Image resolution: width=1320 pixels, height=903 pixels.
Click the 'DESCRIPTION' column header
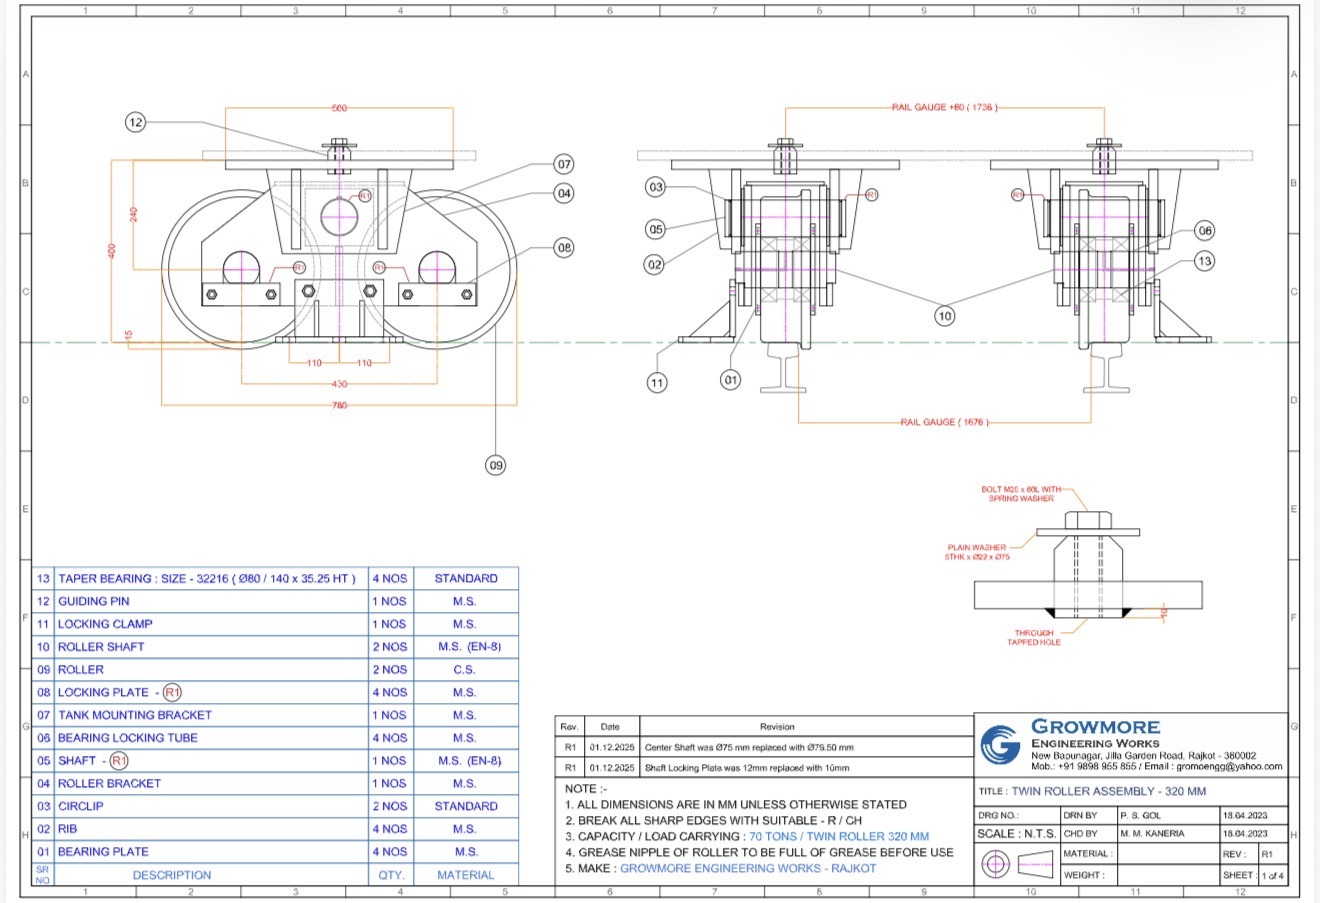click(x=212, y=875)
